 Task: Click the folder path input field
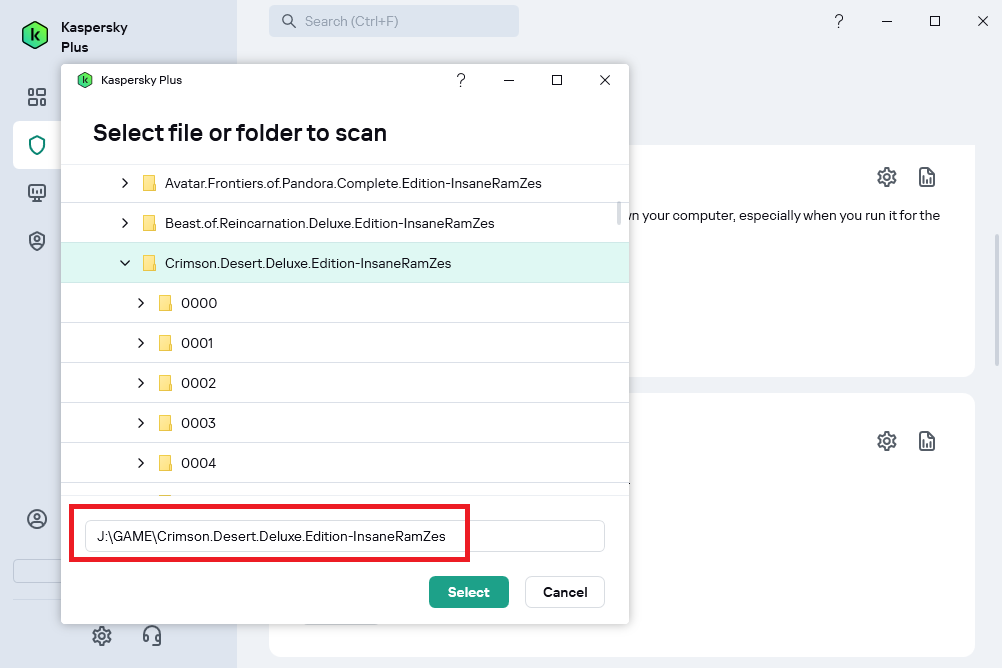345,536
